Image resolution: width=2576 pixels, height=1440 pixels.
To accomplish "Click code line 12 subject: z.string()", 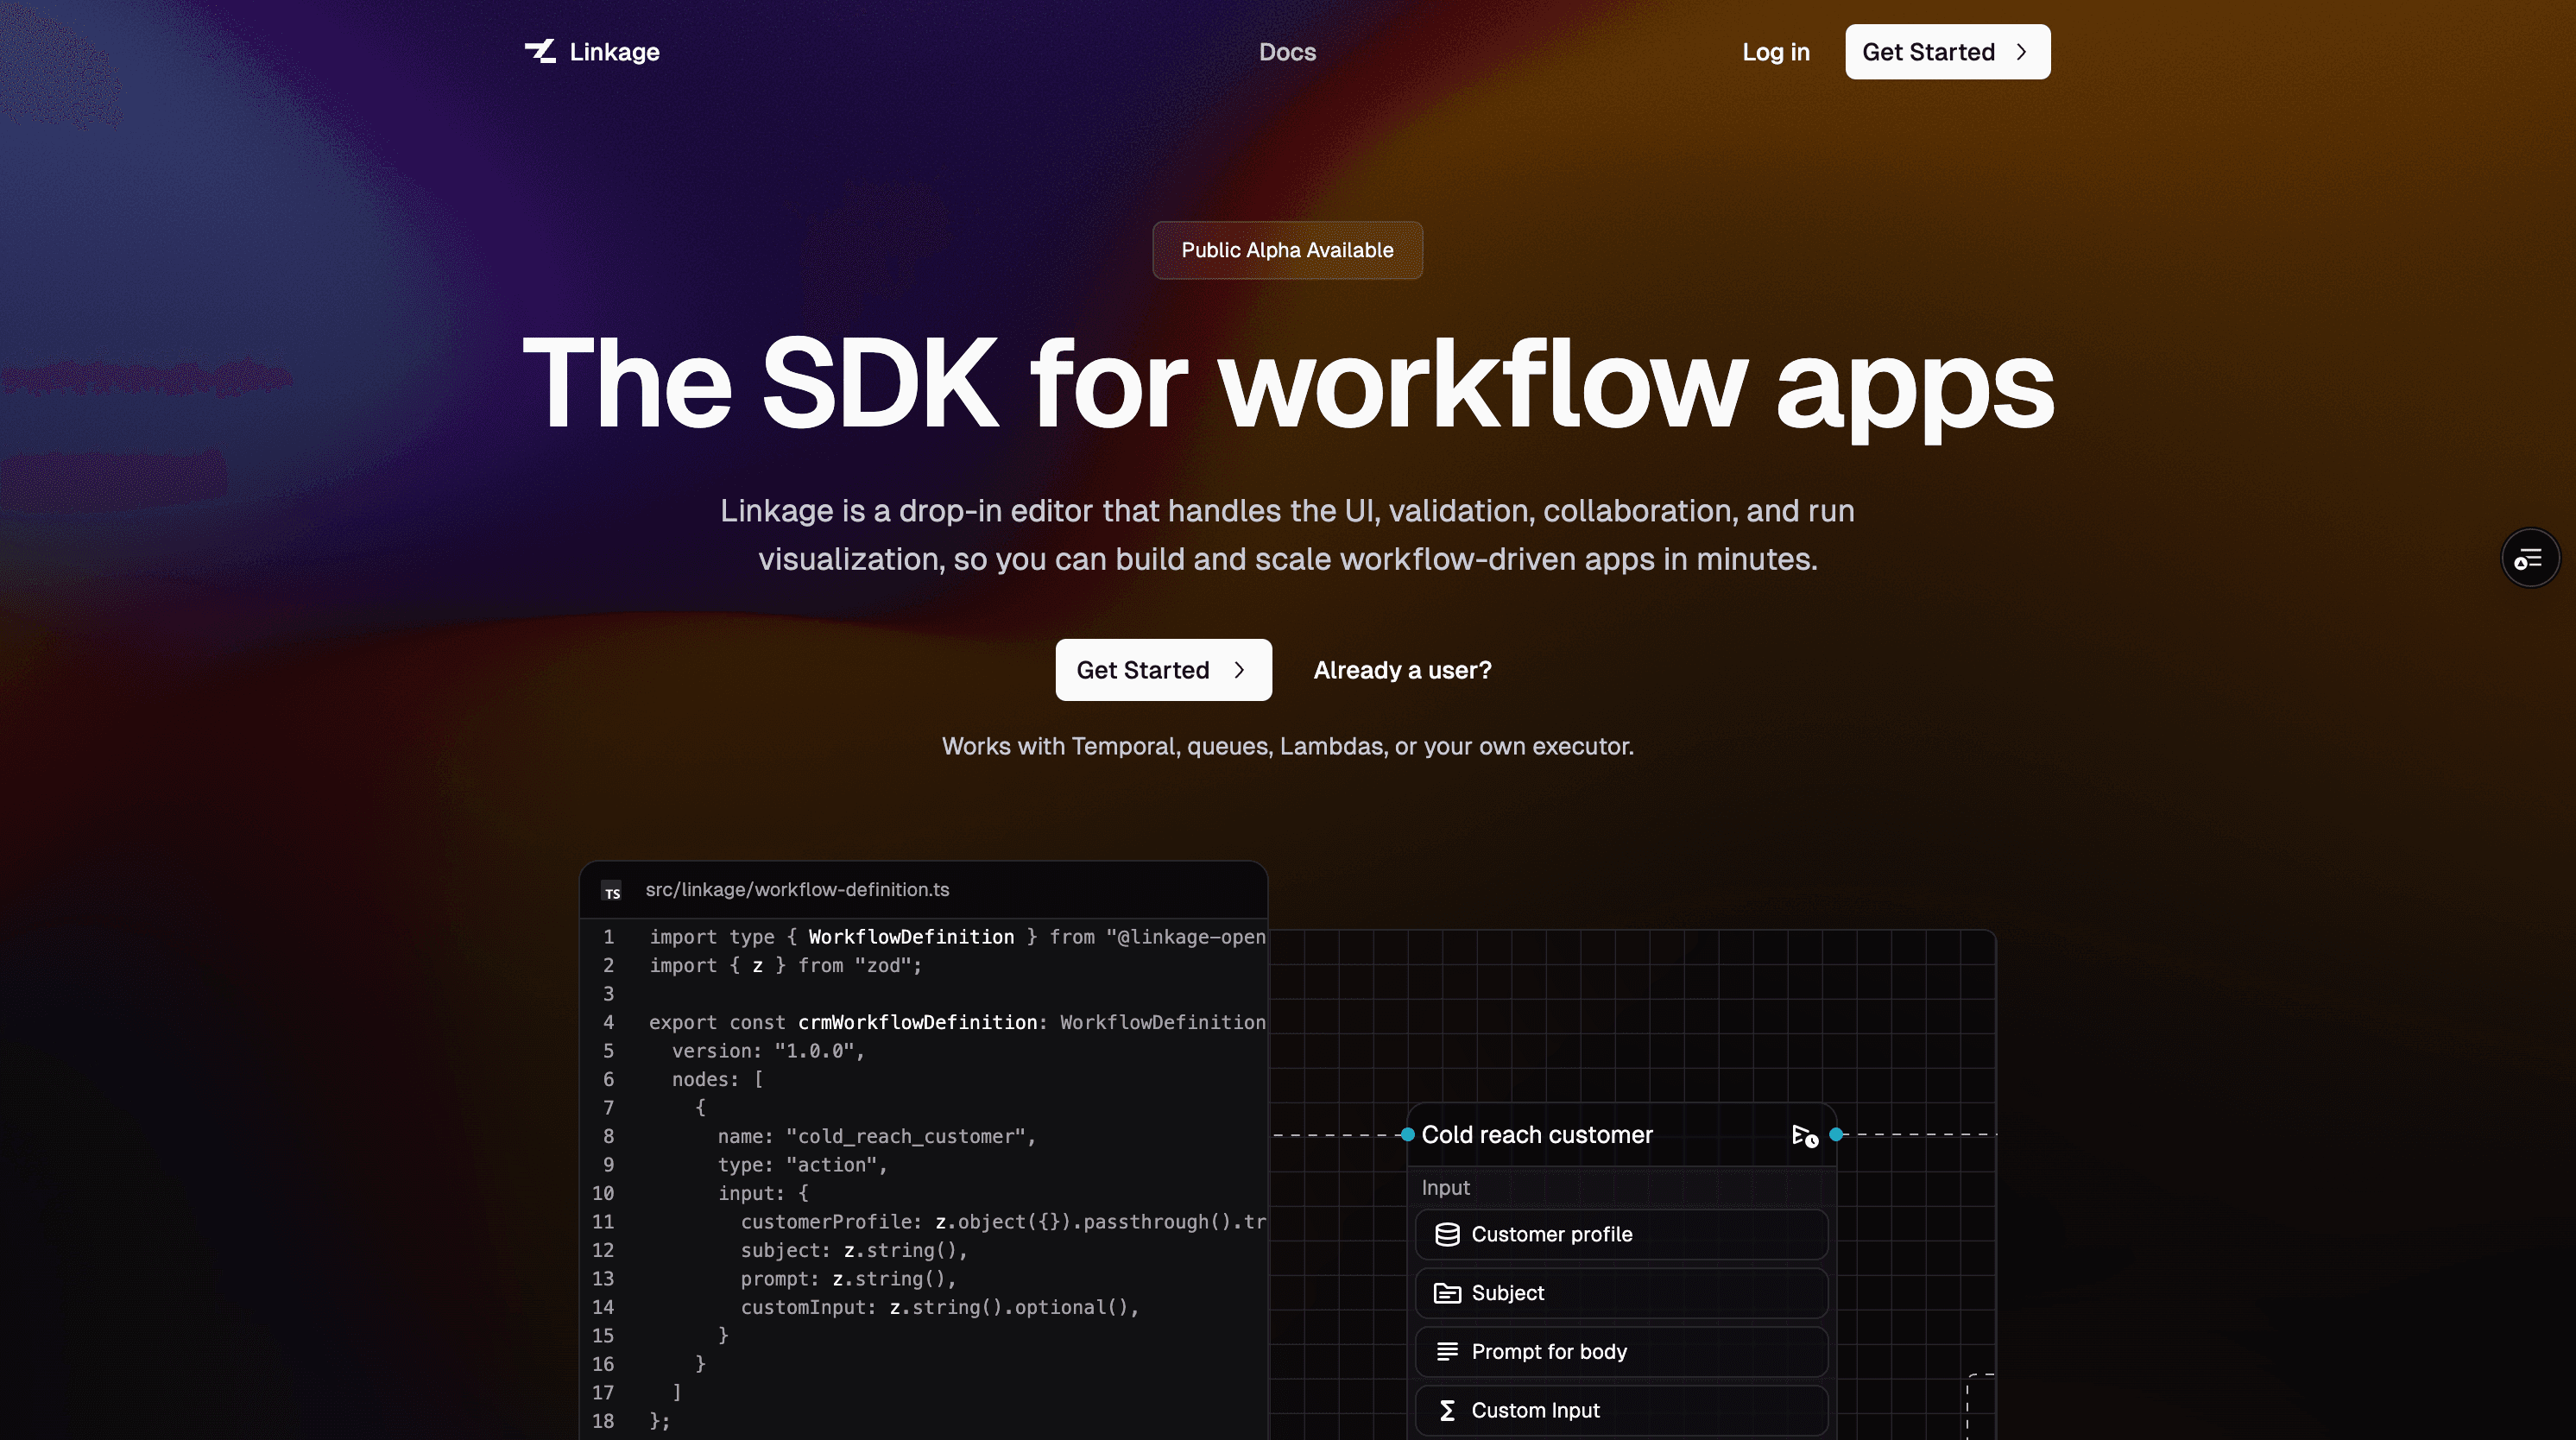I will pos(854,1250).
